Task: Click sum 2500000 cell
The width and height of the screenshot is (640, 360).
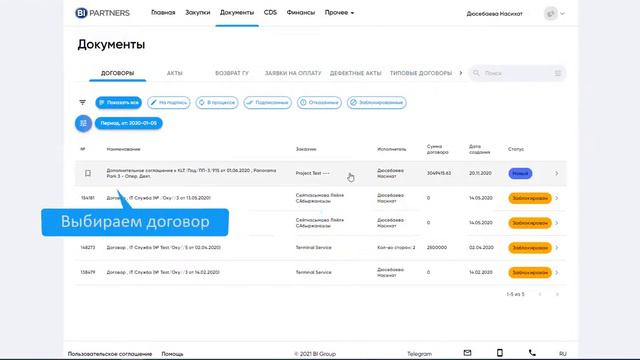Action: click(x=437, y=248)
